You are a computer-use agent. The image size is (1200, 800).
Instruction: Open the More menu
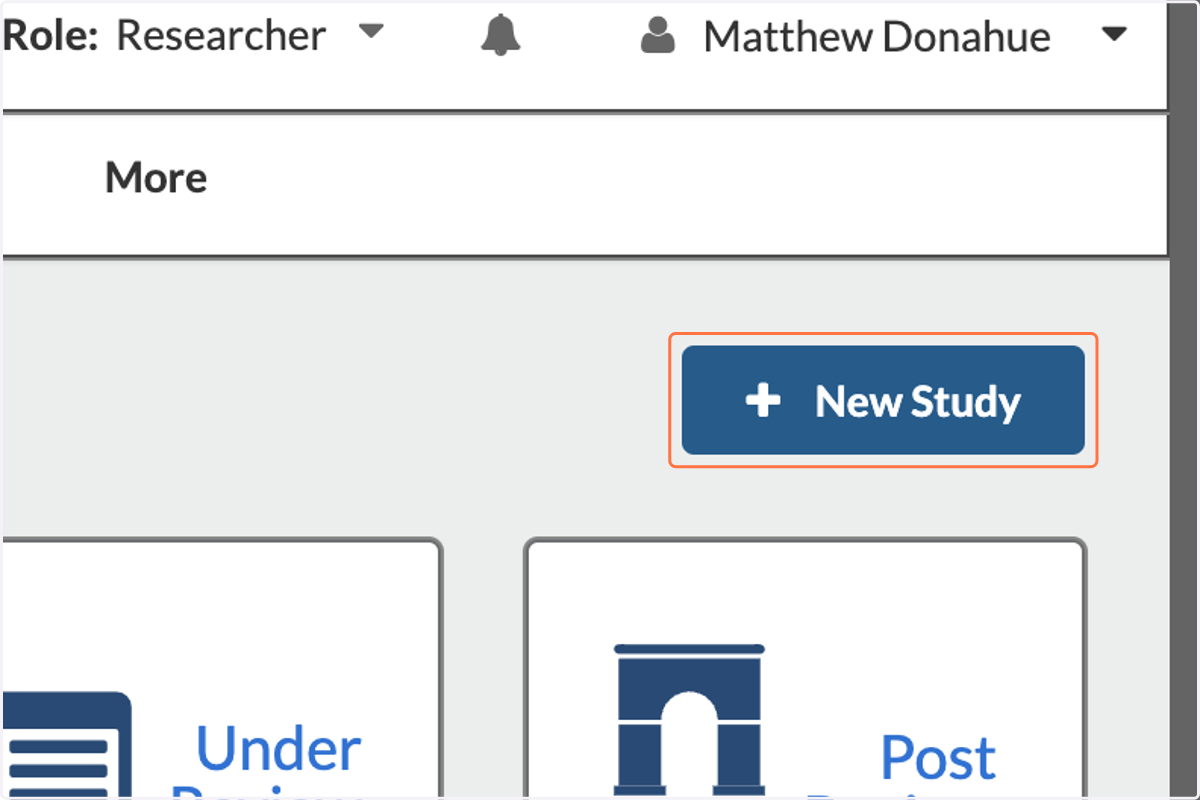[156, 178]
